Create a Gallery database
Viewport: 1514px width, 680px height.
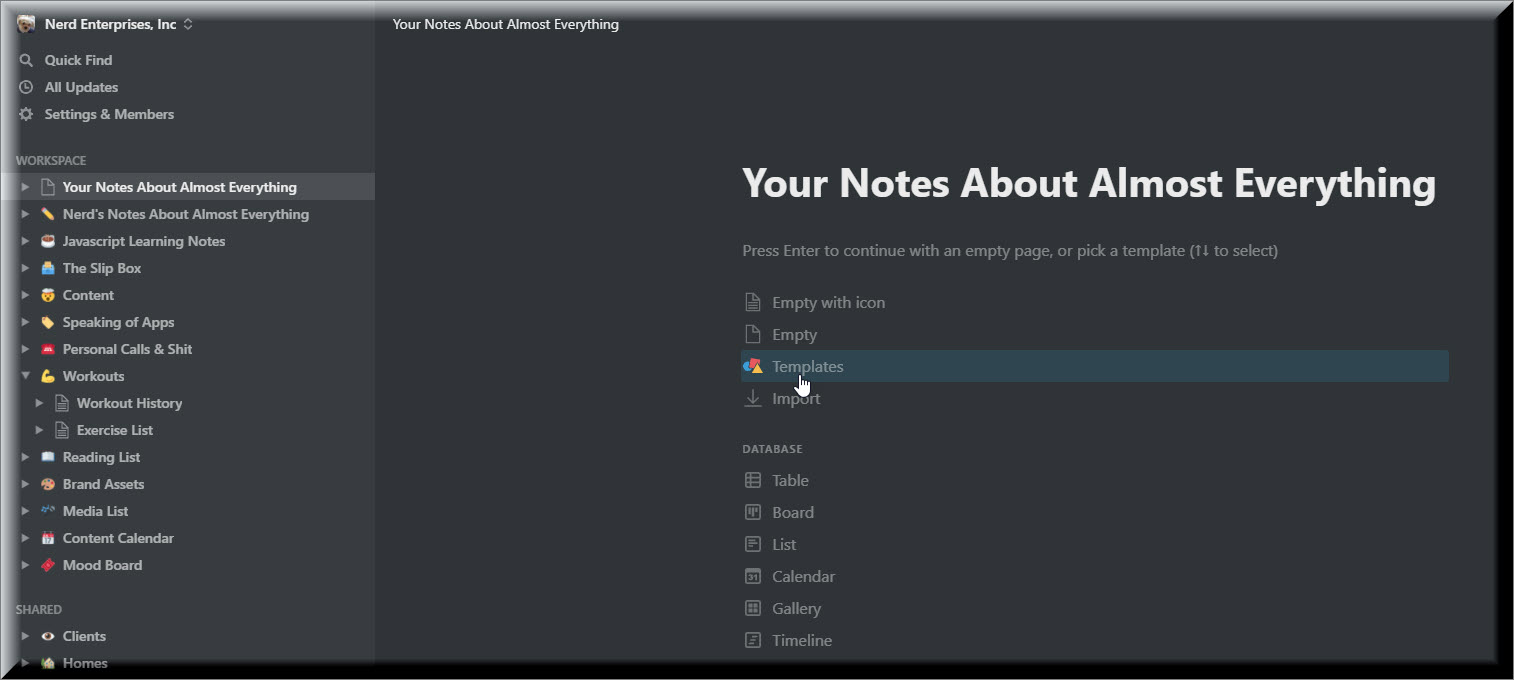click(796, 608)
